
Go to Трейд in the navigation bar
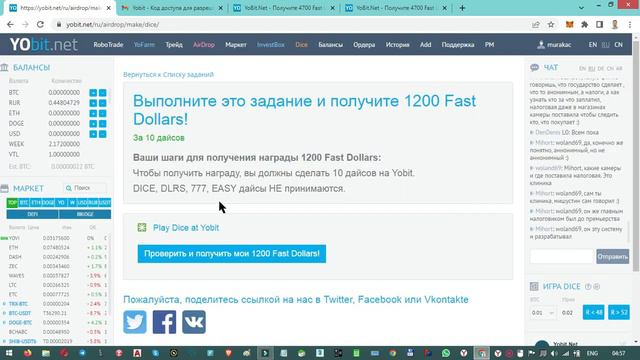(x=174, y=44)
